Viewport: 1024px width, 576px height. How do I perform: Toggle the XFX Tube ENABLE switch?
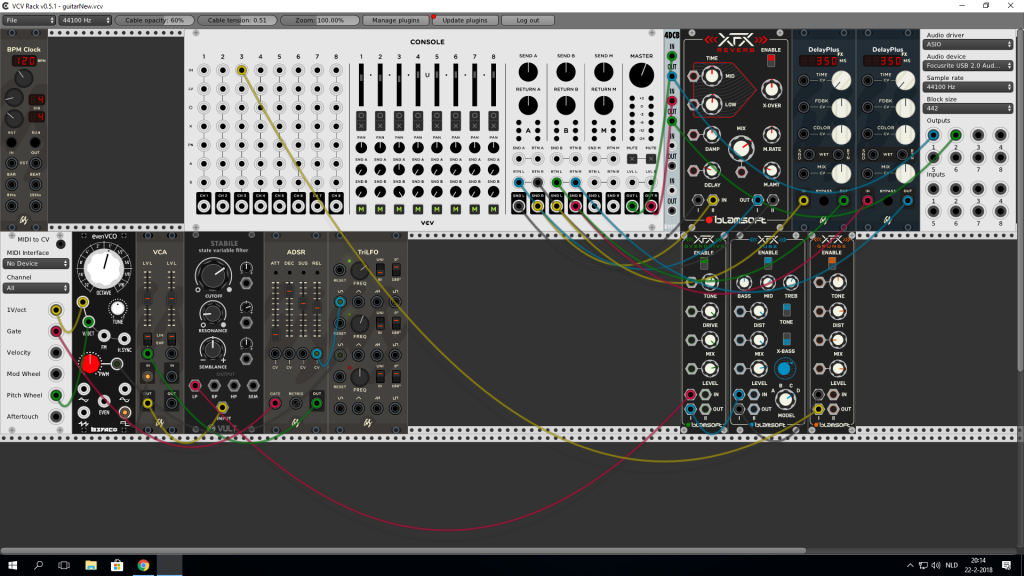[767, 263]
